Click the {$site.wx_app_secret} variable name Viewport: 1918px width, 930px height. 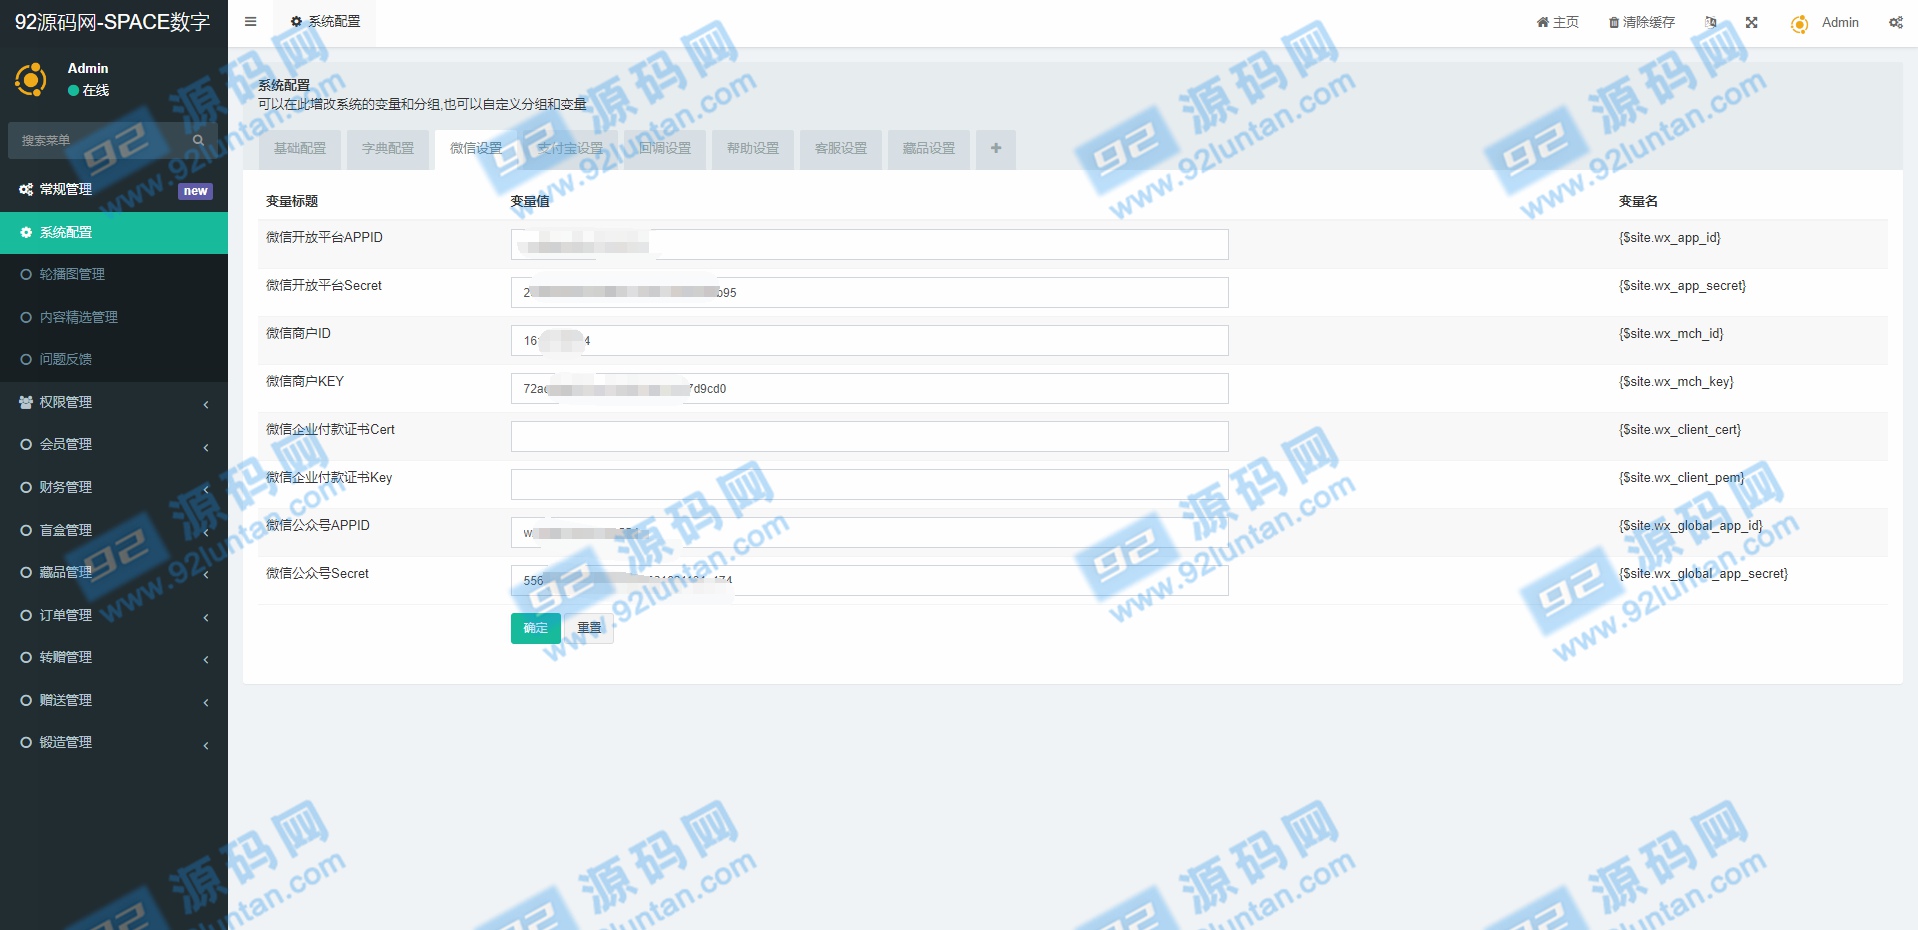pyautogui.click(x=1683, y=286)
